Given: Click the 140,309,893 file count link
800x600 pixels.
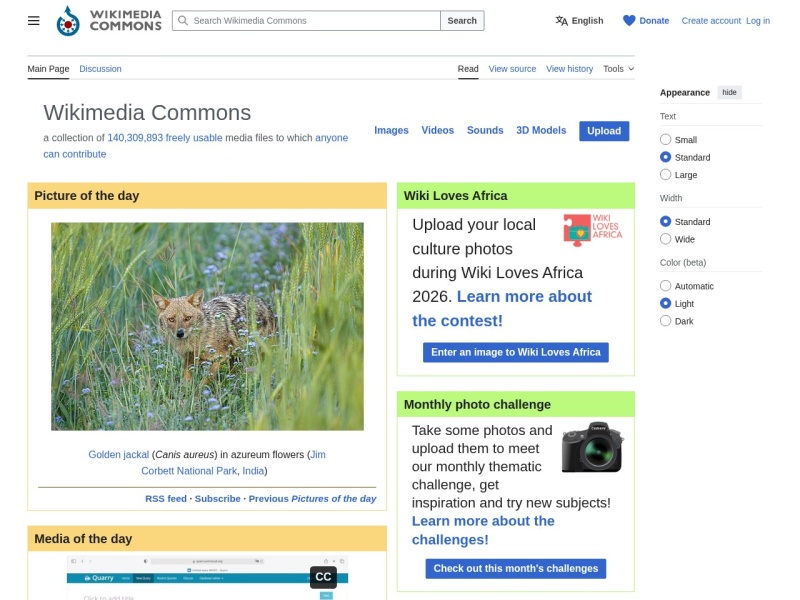Looking at the screenshot, I should pos(135,138).
